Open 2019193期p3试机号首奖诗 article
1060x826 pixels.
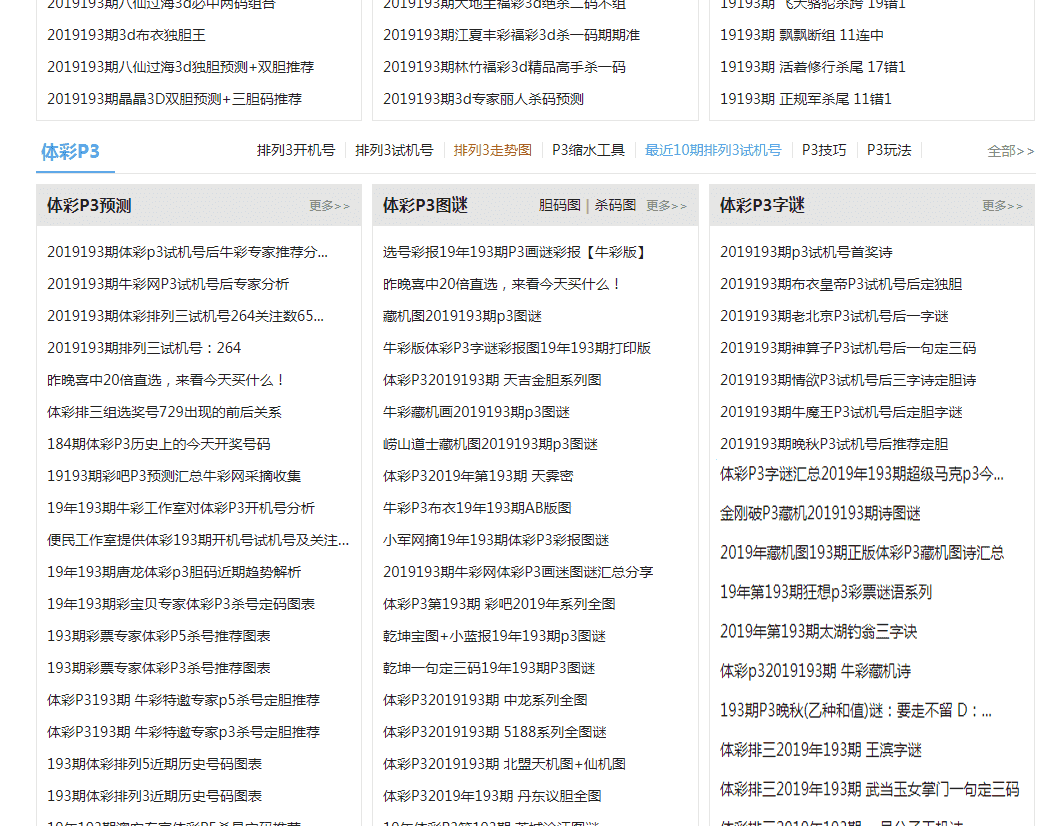pyautogui.click(x=806, y=252)
